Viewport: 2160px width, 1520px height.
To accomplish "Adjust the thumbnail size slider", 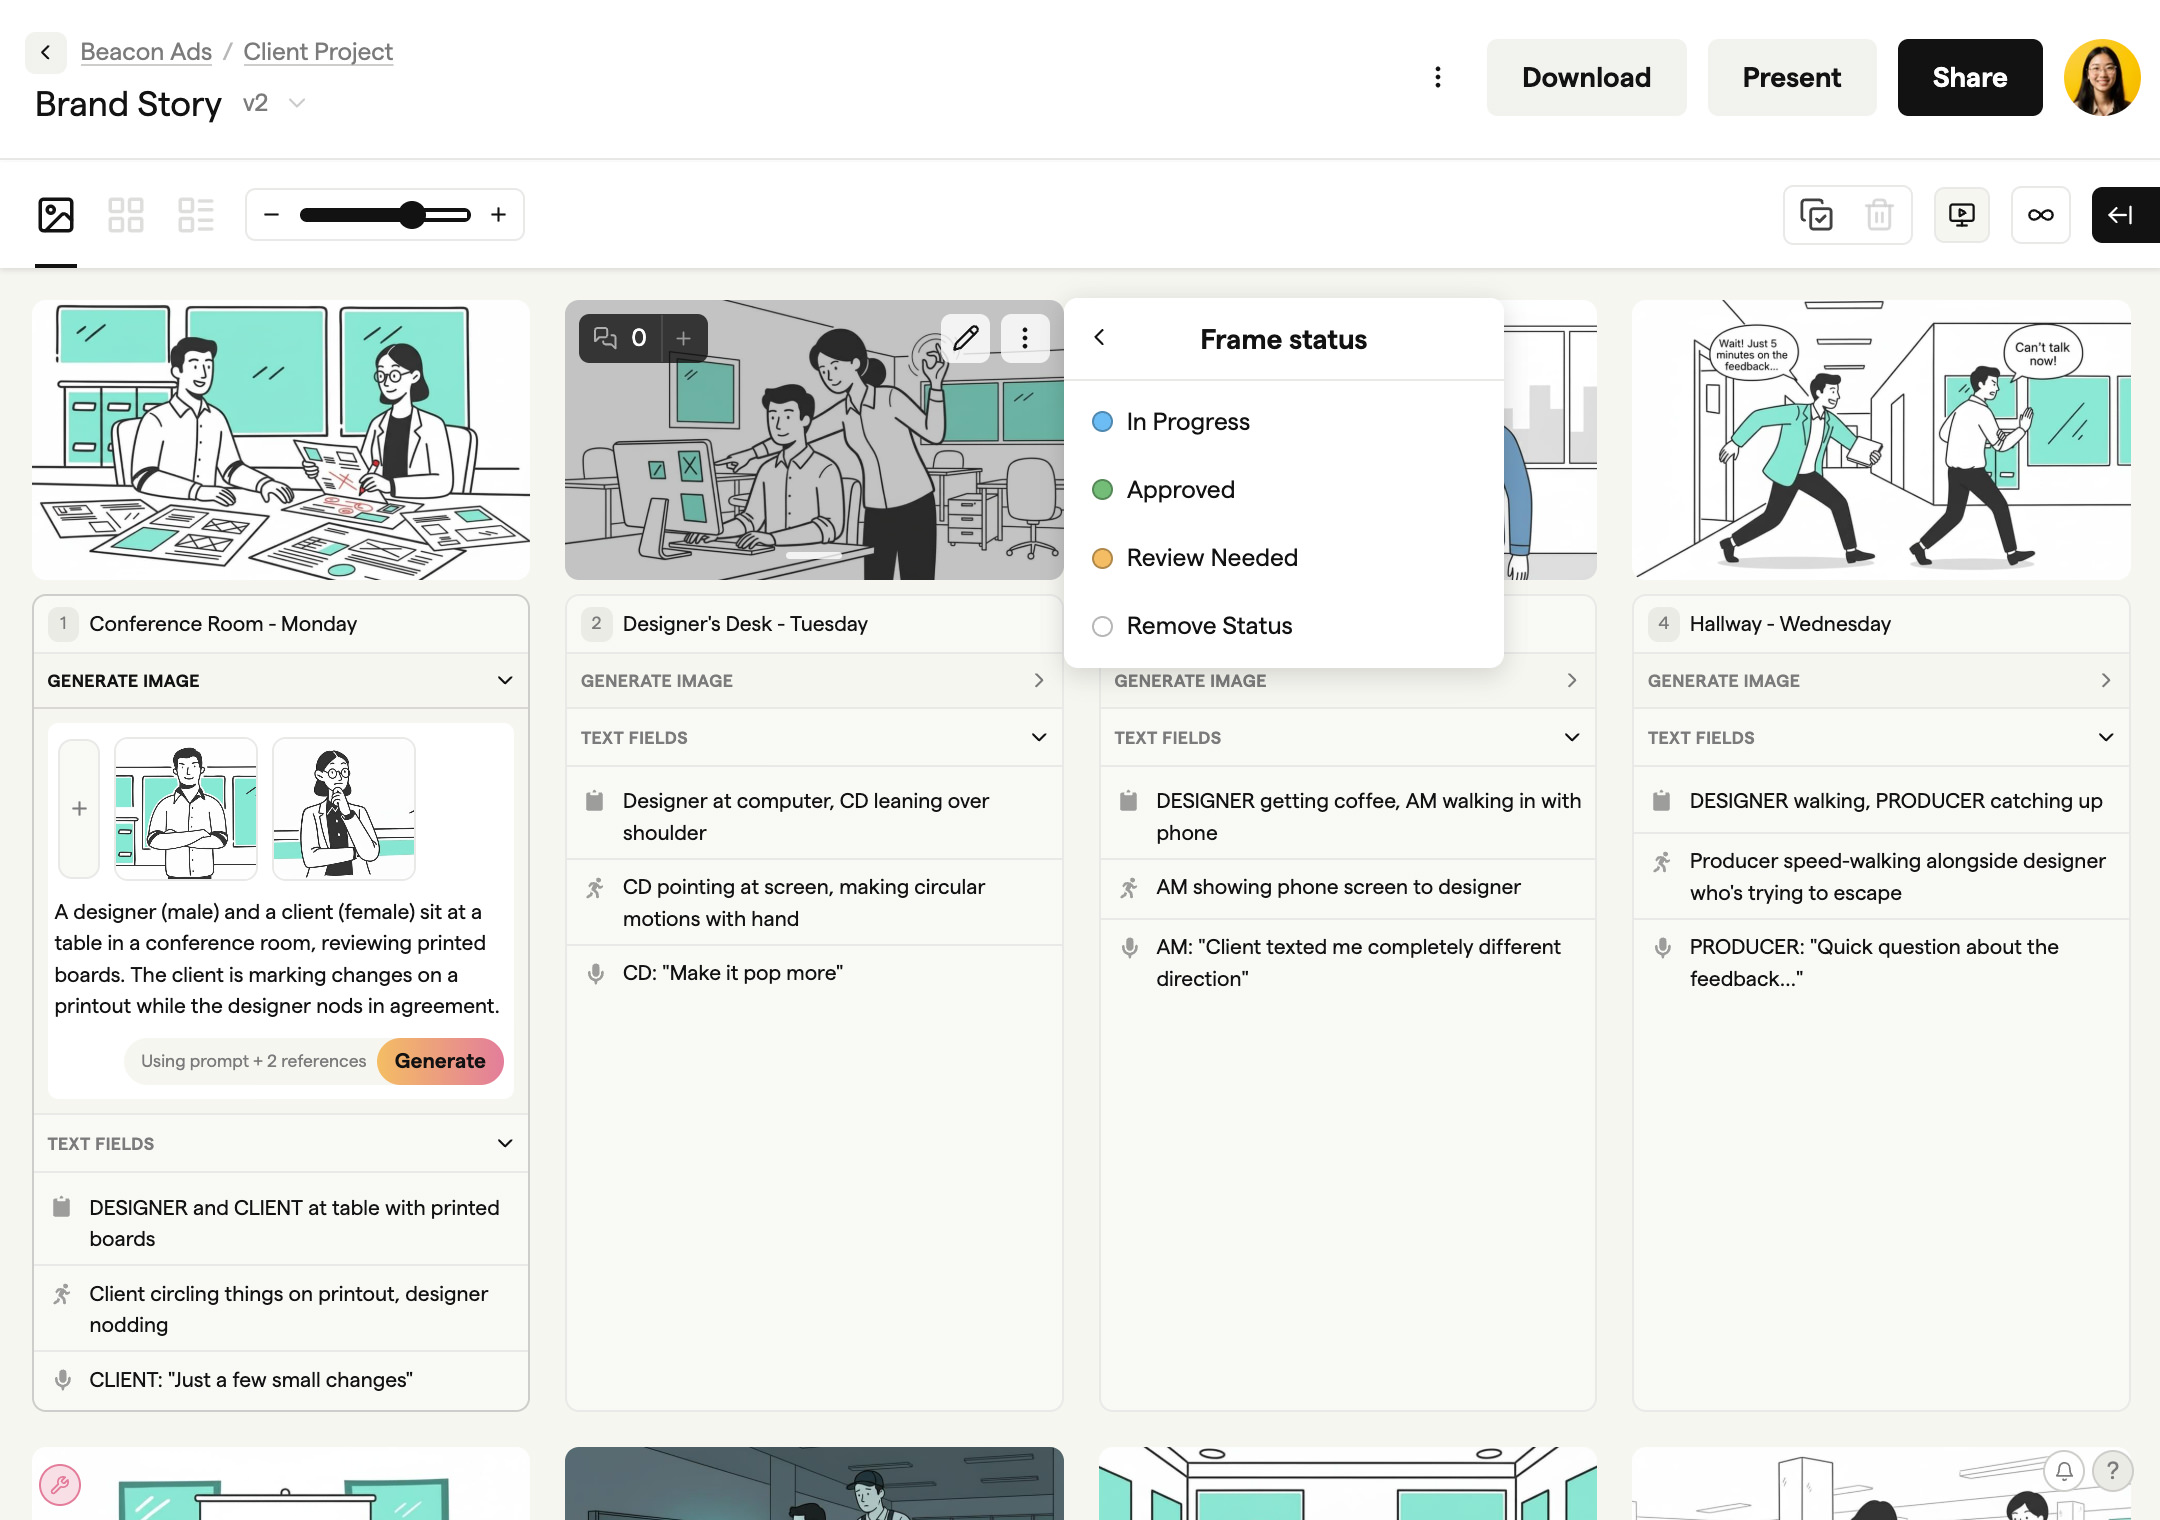I will pyautogui.click(x=411, y=213).
